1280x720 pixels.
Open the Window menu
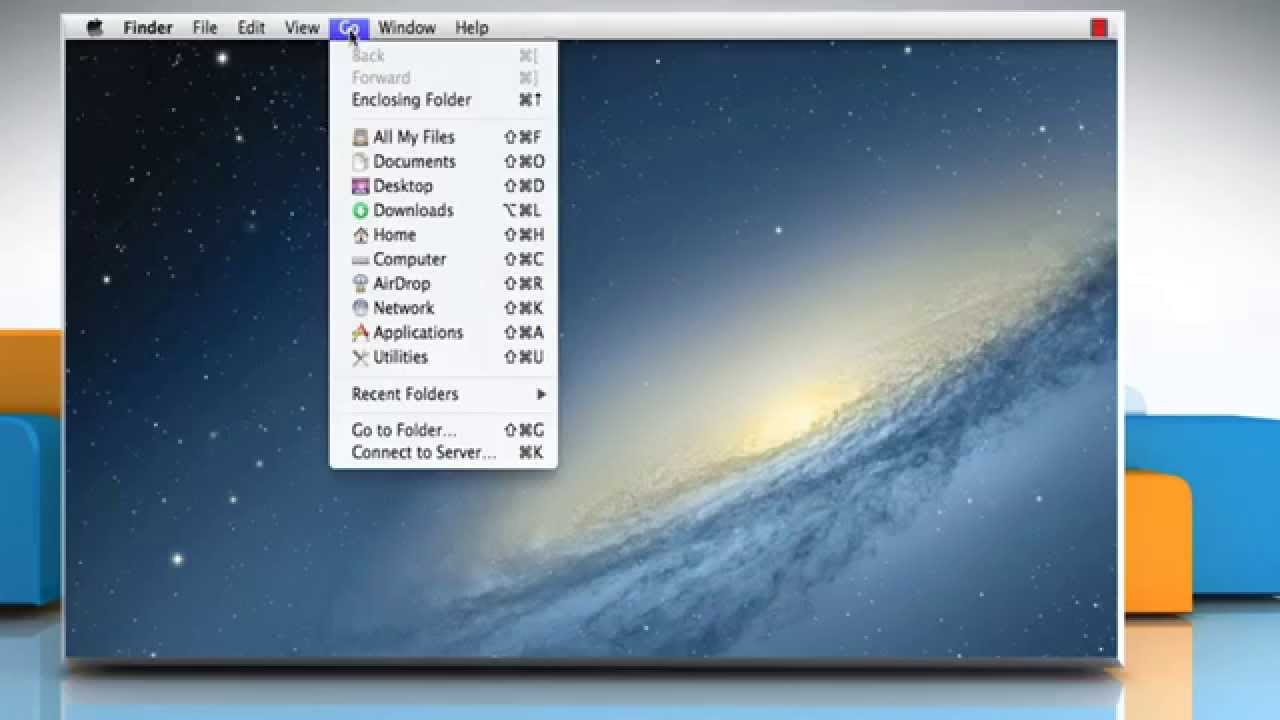(x=407, y=28)
